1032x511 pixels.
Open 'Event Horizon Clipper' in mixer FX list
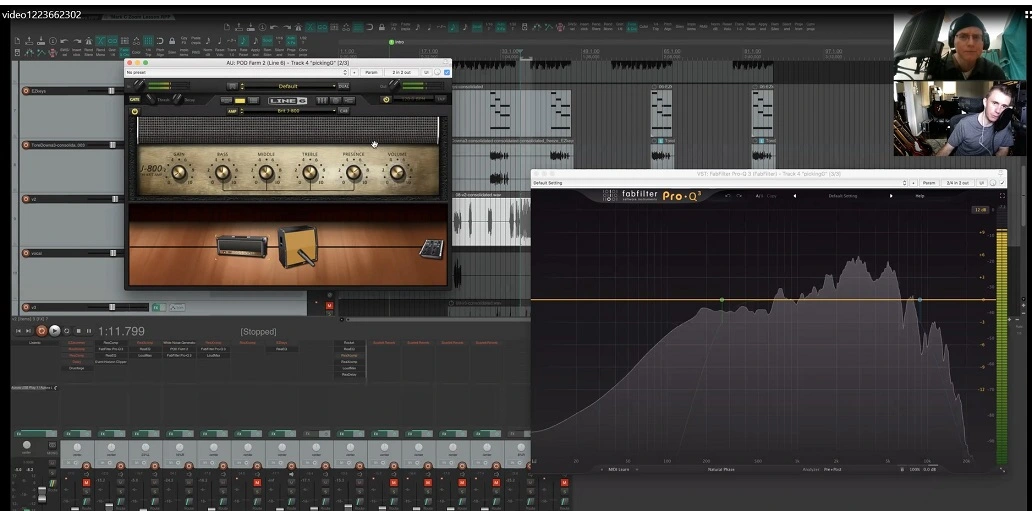(x=110, y=362)
